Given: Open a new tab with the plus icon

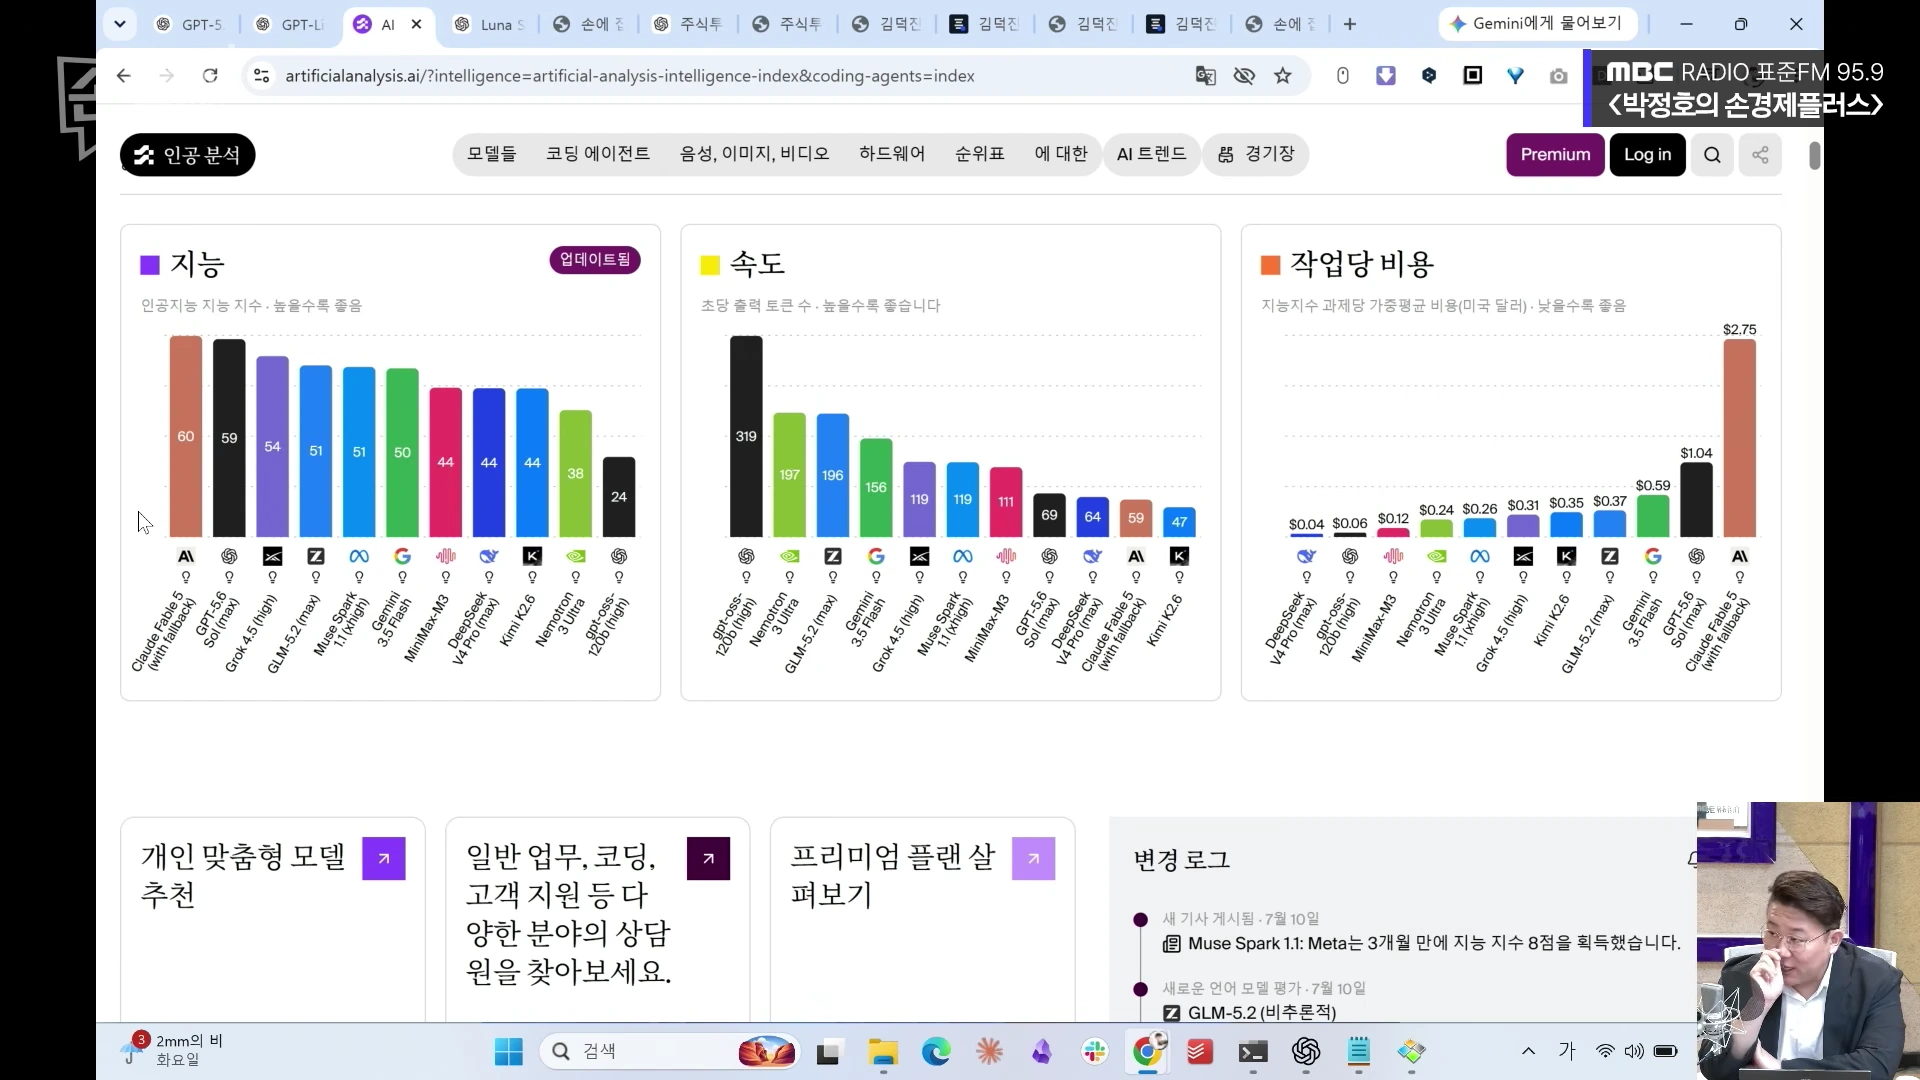Looking at the screenshot, I should click(1350, 24).
